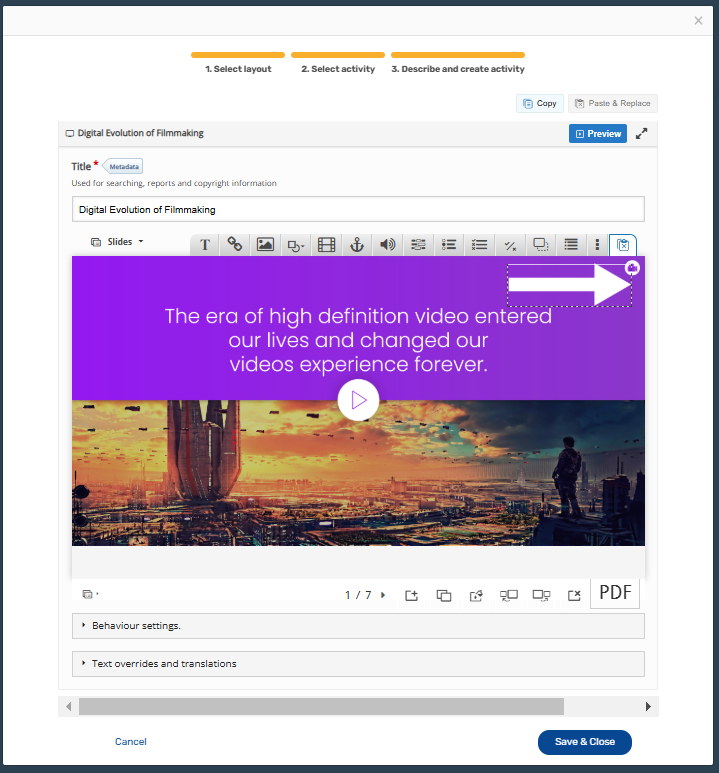
Task: Add a Go to Slide anchor element
Action: pyautogui.click(x=357, y=245)
